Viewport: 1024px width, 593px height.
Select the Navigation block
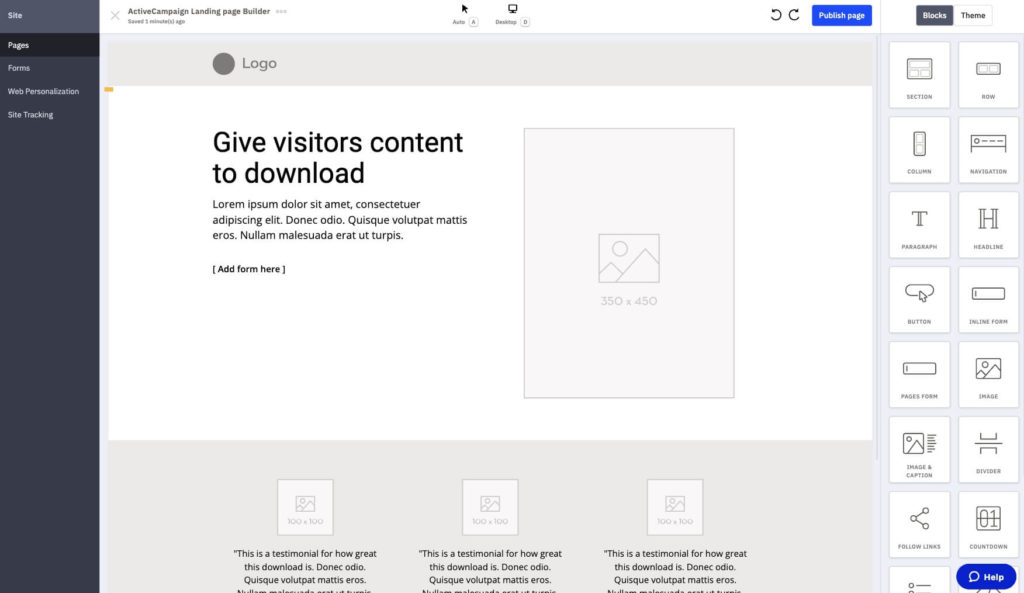click(988, 150)
